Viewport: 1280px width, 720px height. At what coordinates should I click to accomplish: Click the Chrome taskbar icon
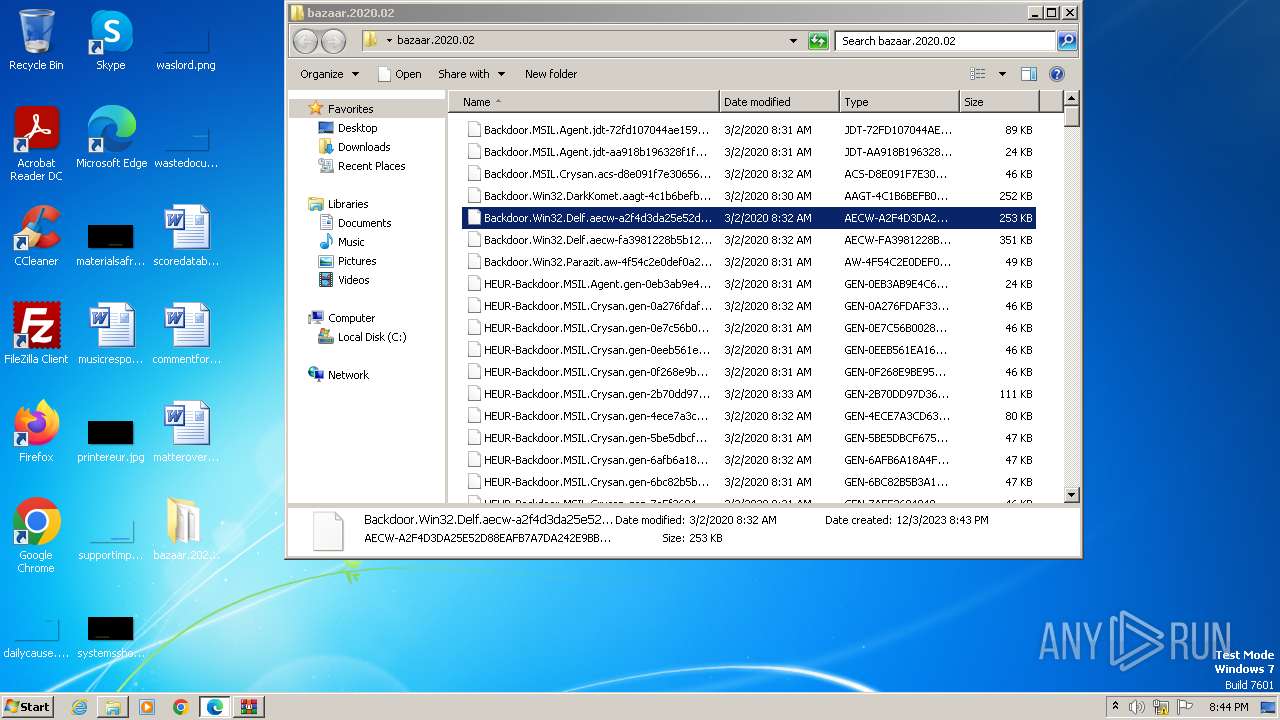180,707
